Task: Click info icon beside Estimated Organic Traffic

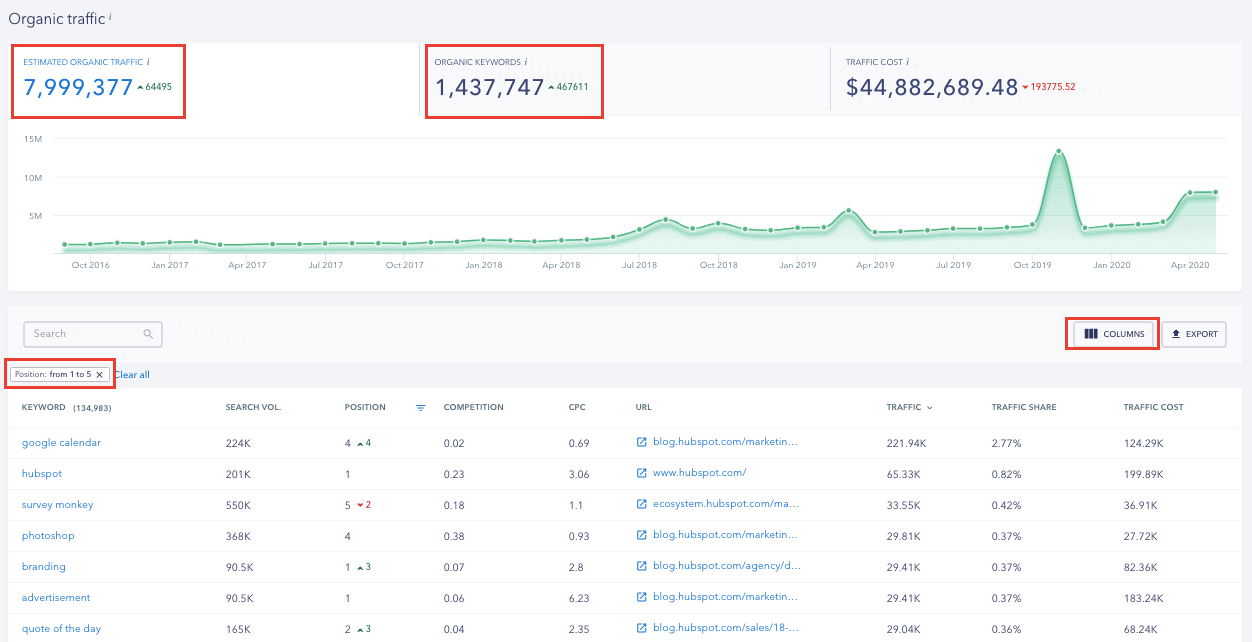Action: tap(147, 62)
